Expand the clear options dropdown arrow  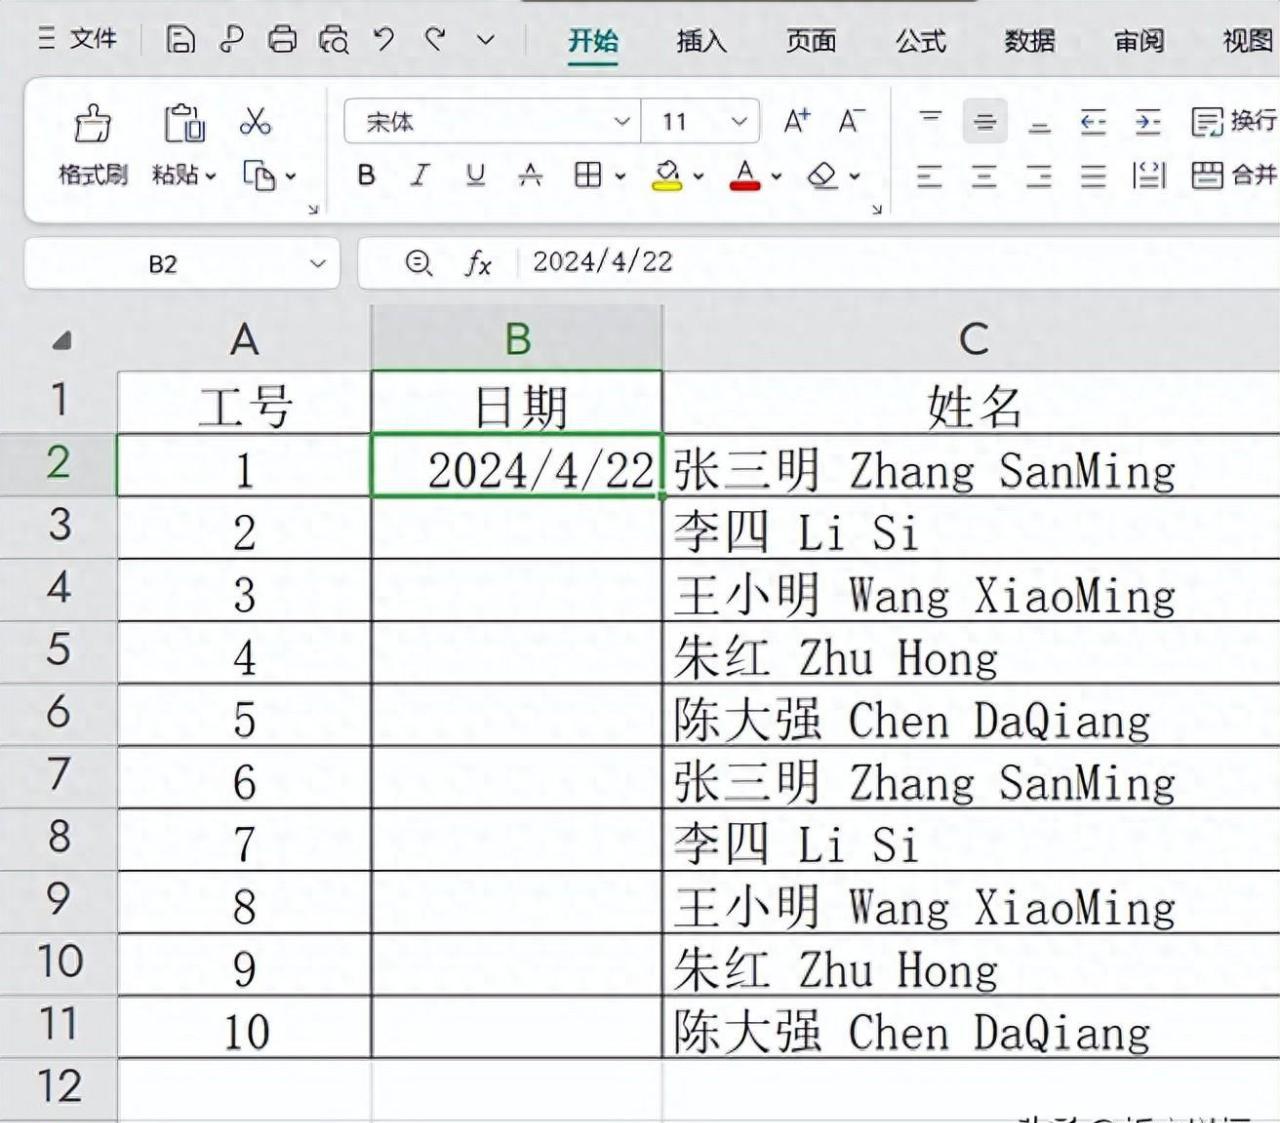click(x=855, y=176)
